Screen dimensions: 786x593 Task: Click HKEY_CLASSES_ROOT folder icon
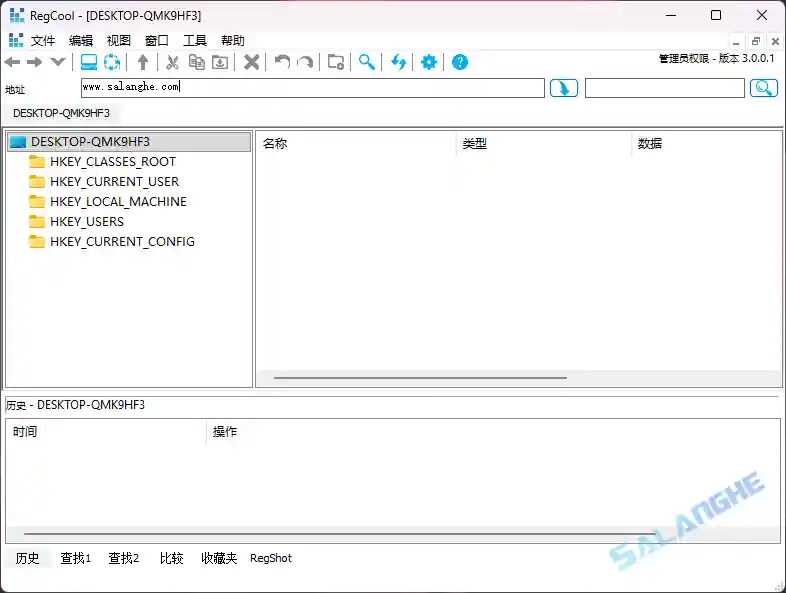tap(37, 161)
